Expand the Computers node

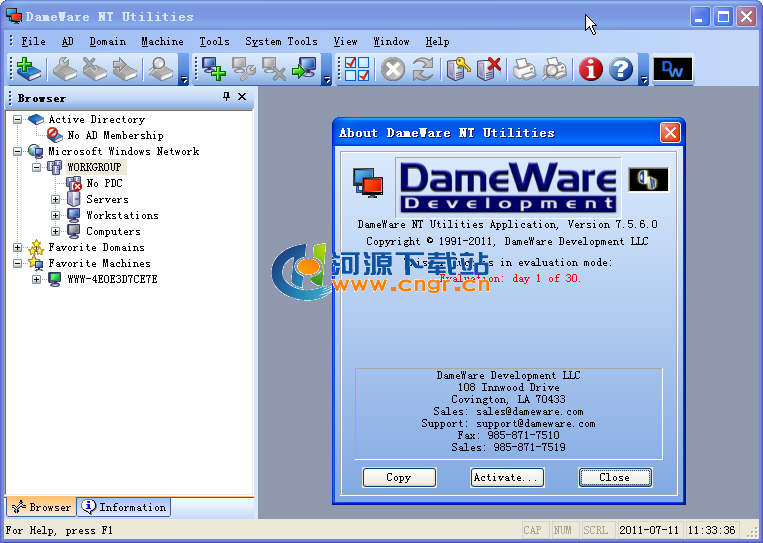coord(55,232)
